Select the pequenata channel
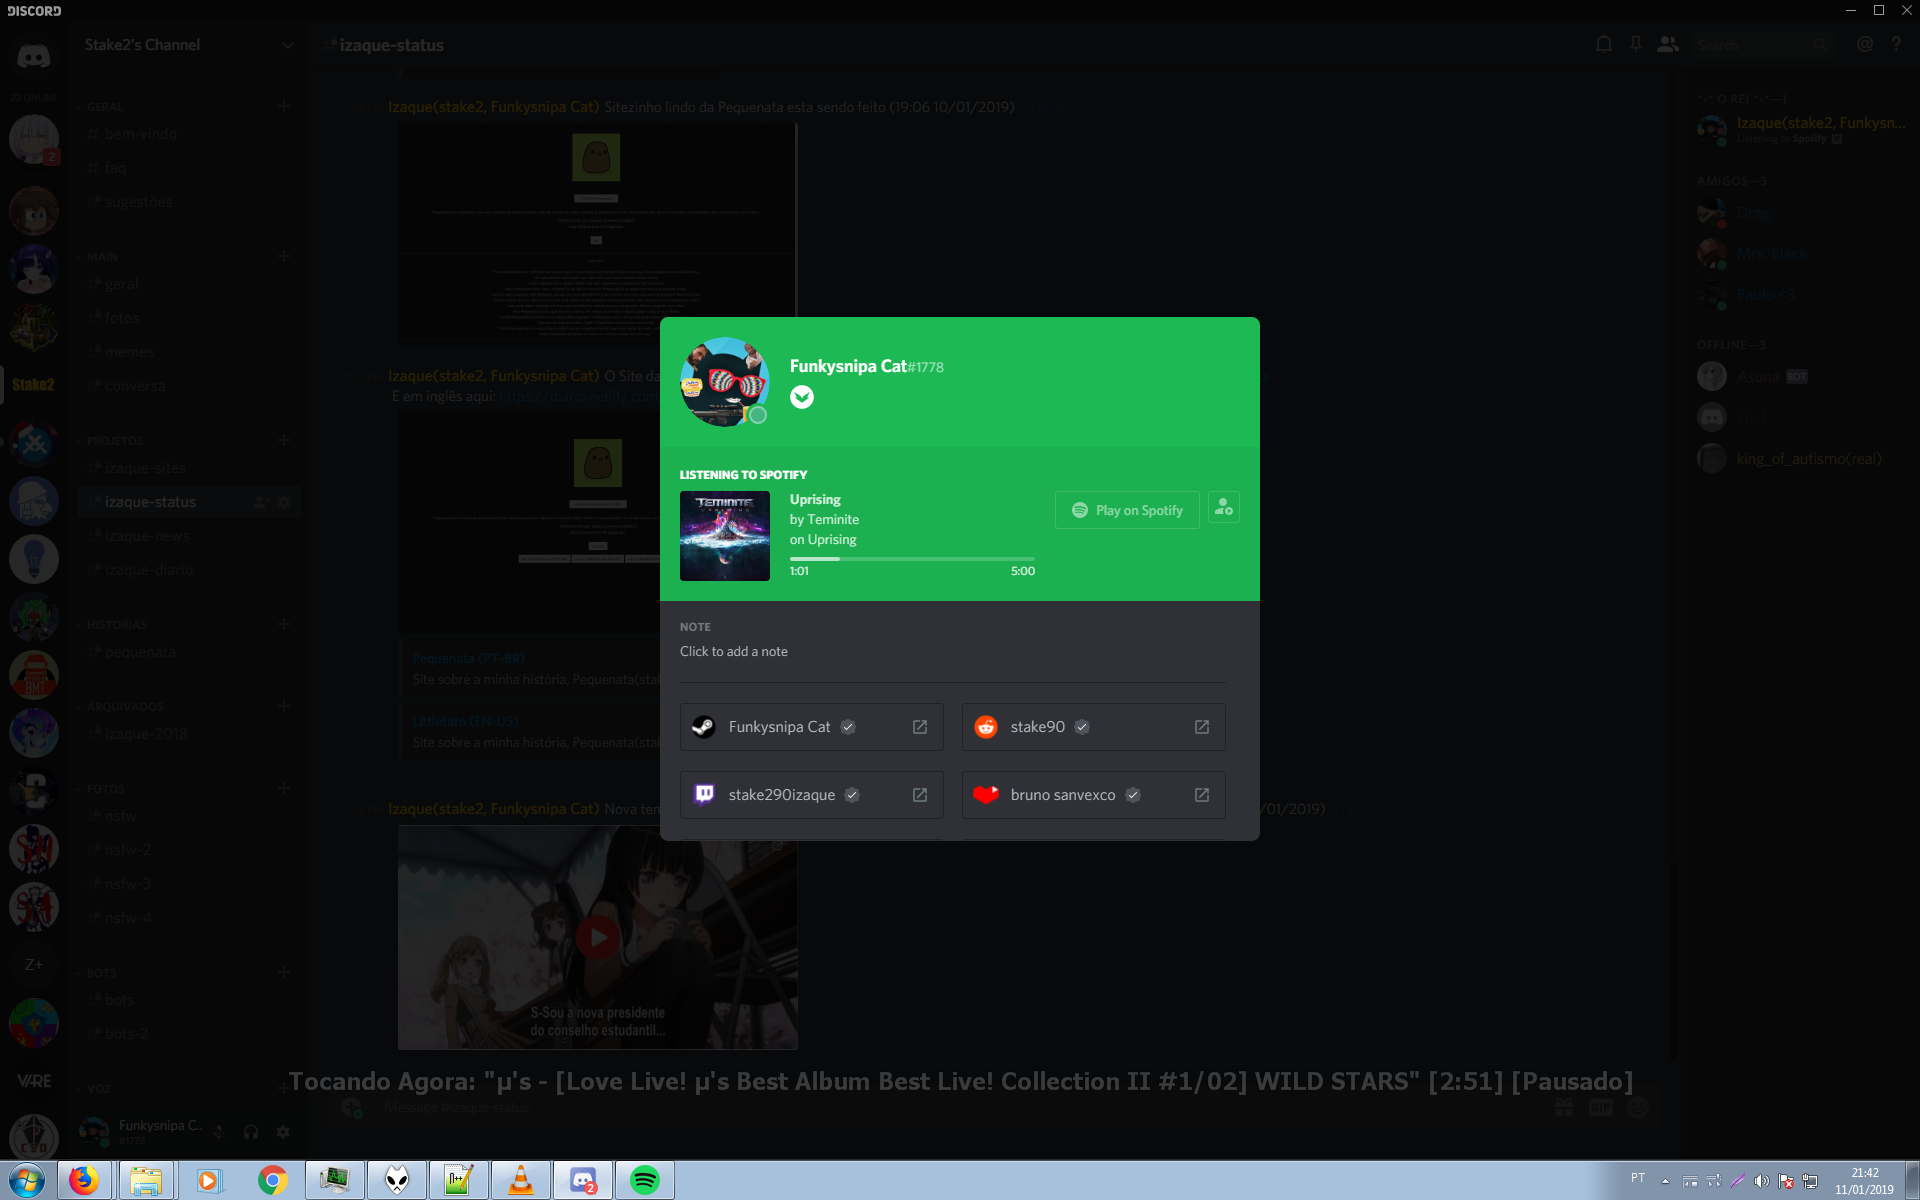This screenshot has height=1200, width=1920. 188,652
